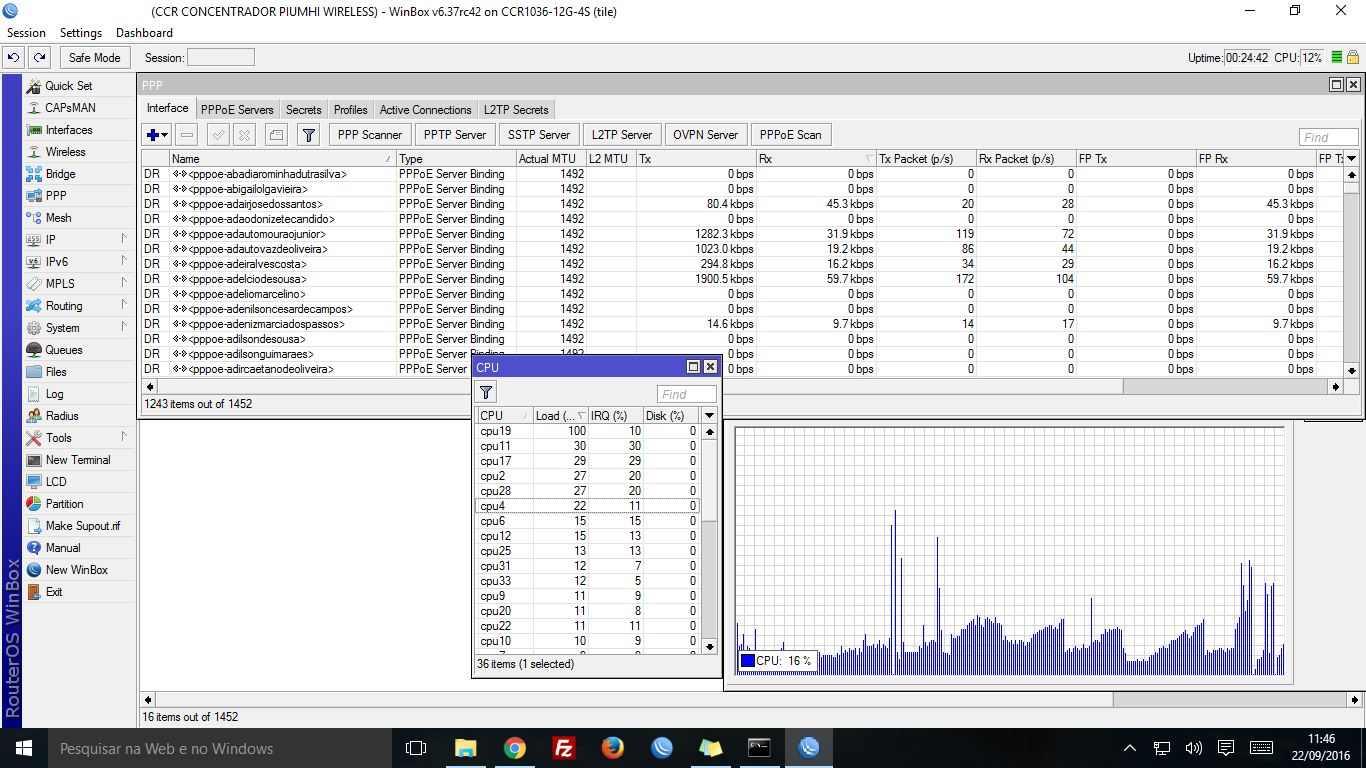
Task: Open CAPsMAN in the sidebar
Action: [x=70, y=108]
